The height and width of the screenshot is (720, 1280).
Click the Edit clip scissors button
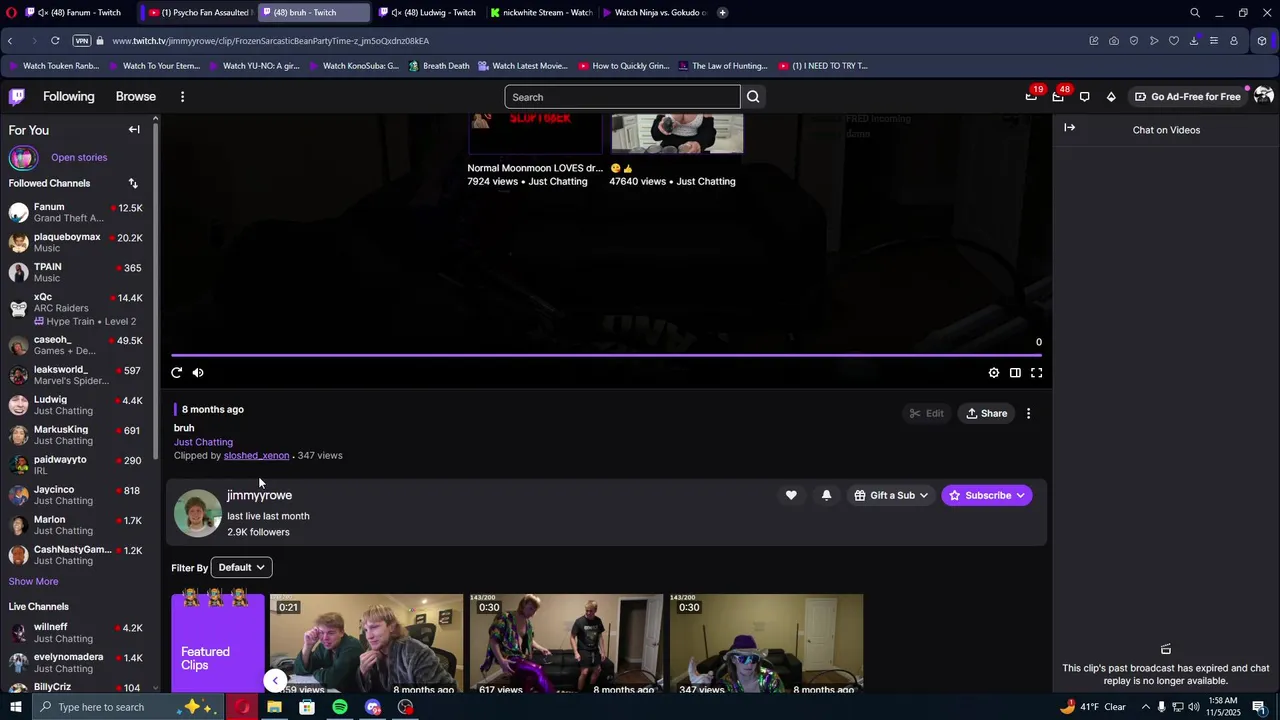[926, 413]
